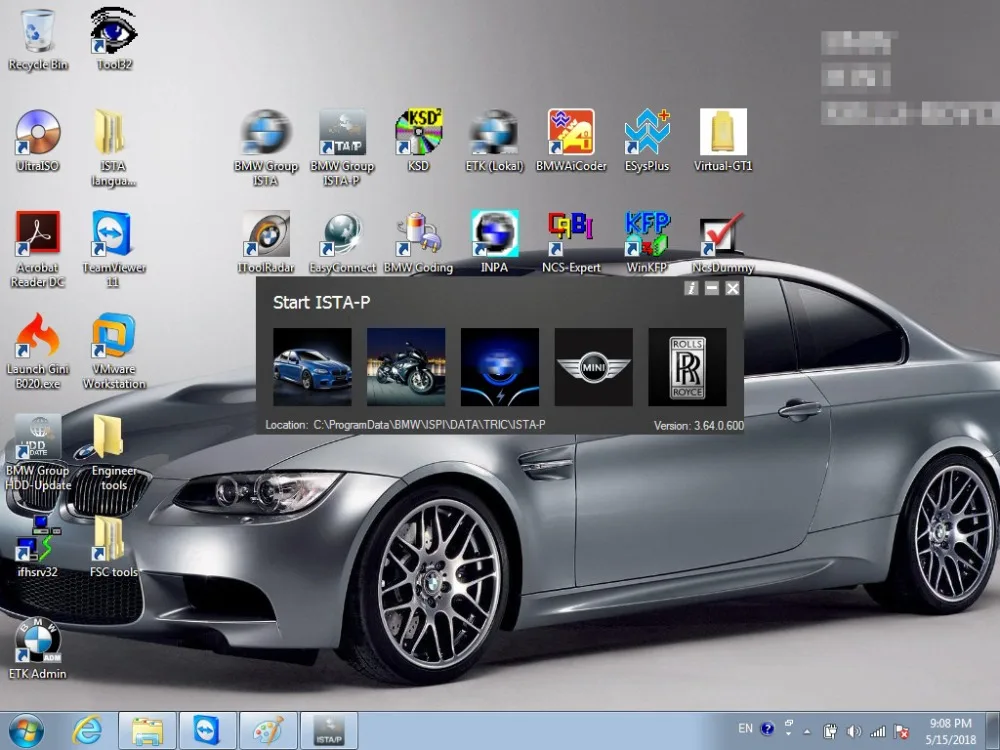This screenshot has height=750, width=1000.
Task: Launch INPA desktop shortcut
Action: [x=494, y=242]
